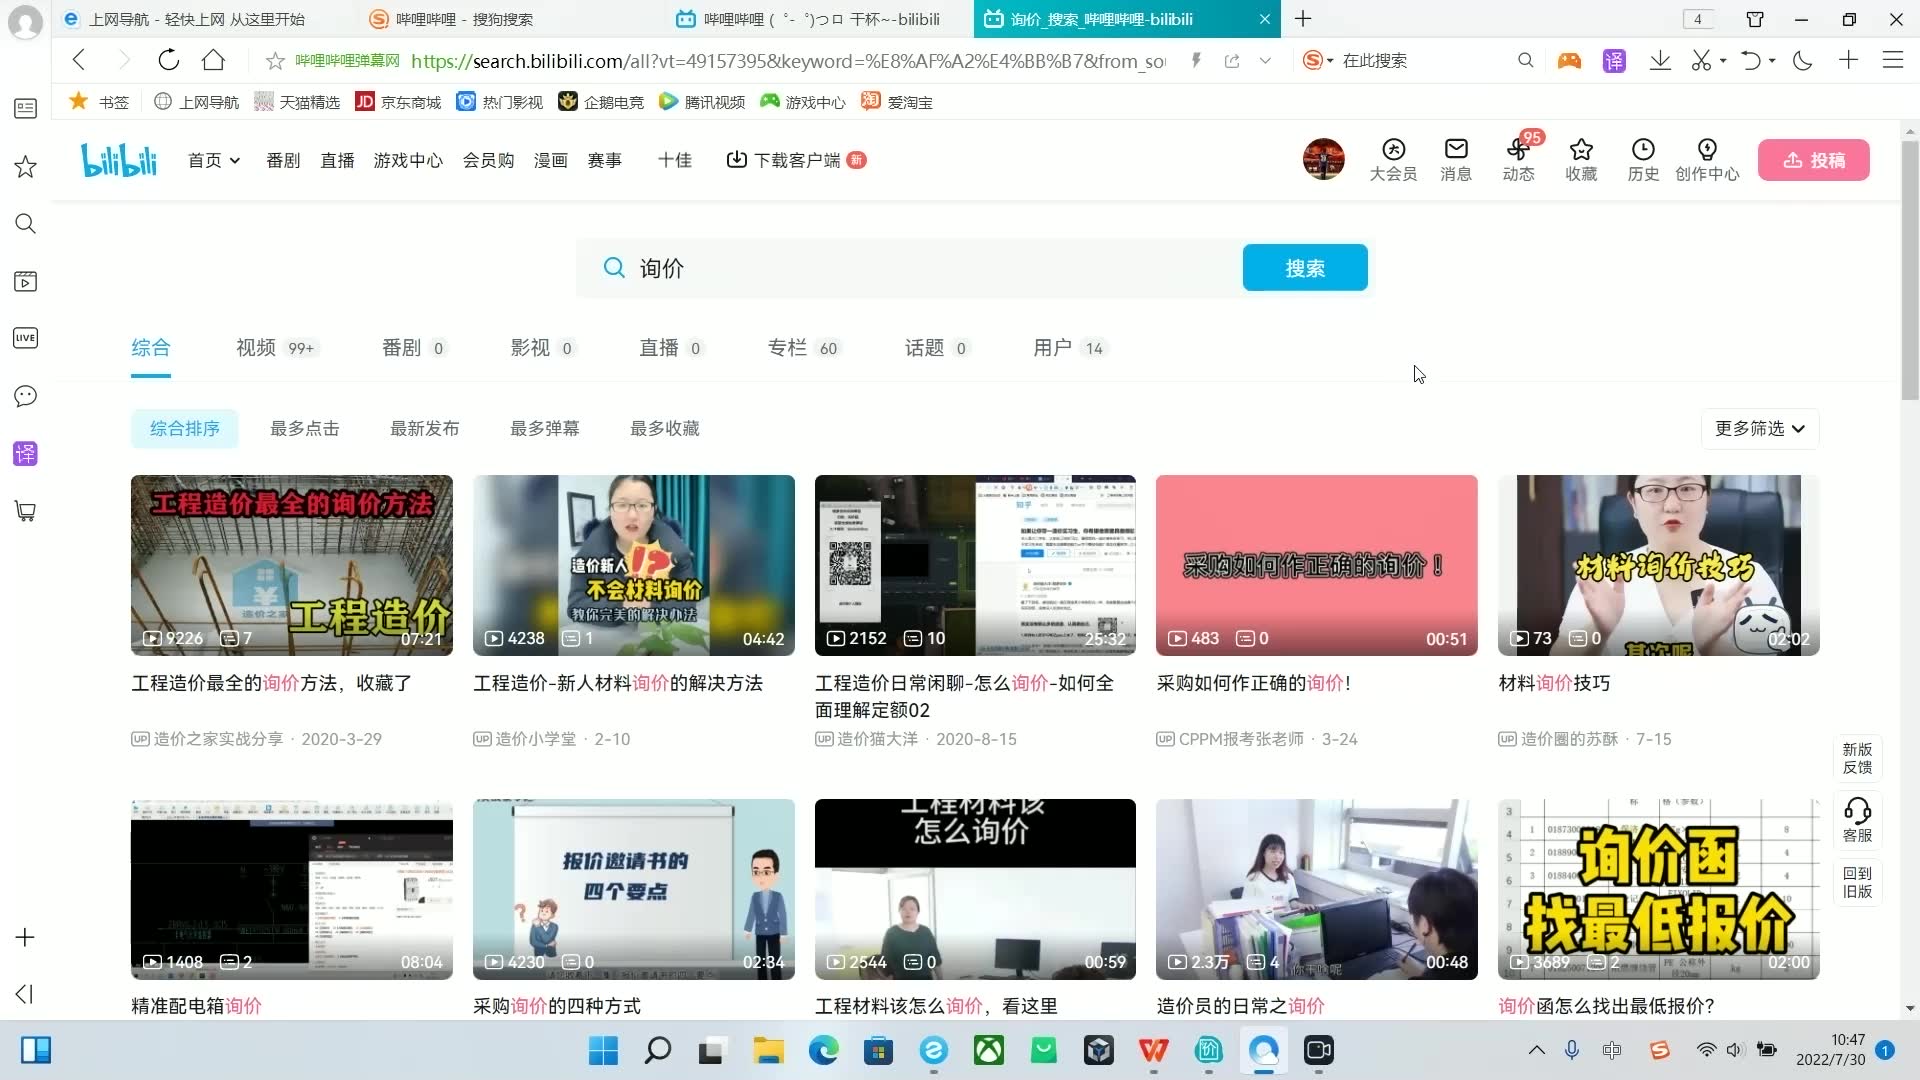1920x1080 pixels.
Task: Expand the 首页 dropdown chevron
Action: point(236,160)
